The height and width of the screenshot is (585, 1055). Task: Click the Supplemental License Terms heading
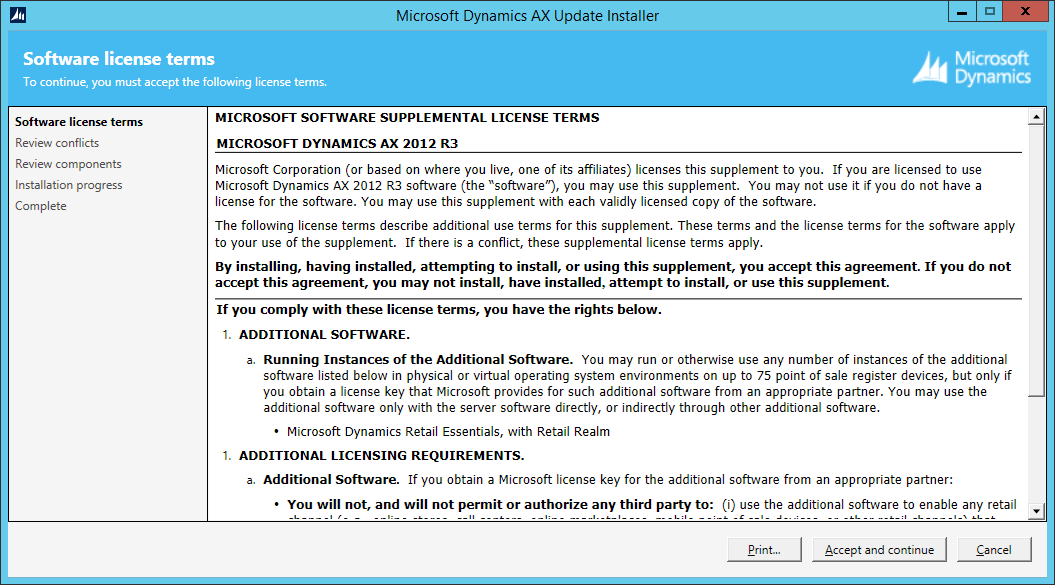[407, 118]
